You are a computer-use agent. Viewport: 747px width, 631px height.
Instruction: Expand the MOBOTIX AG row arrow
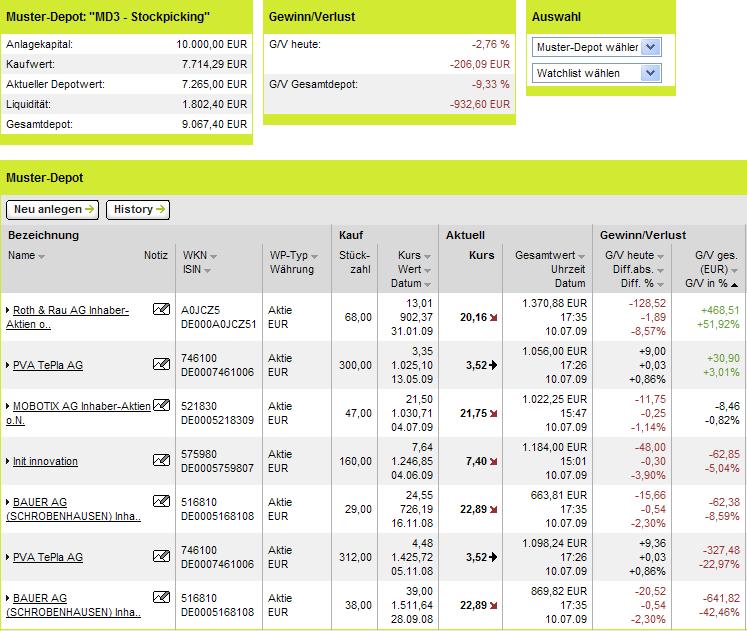click(x=8, y=406)
